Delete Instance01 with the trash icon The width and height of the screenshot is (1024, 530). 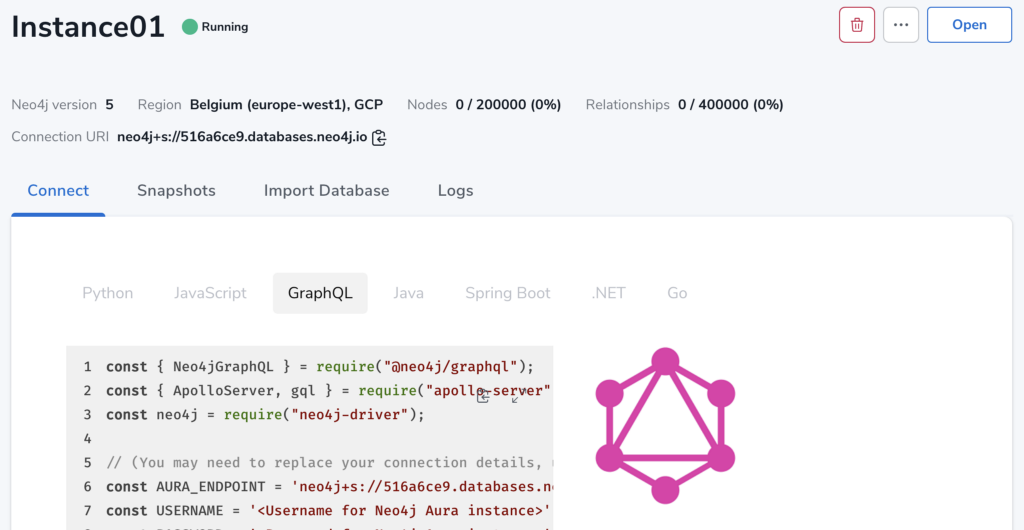(x=857, y=25)
